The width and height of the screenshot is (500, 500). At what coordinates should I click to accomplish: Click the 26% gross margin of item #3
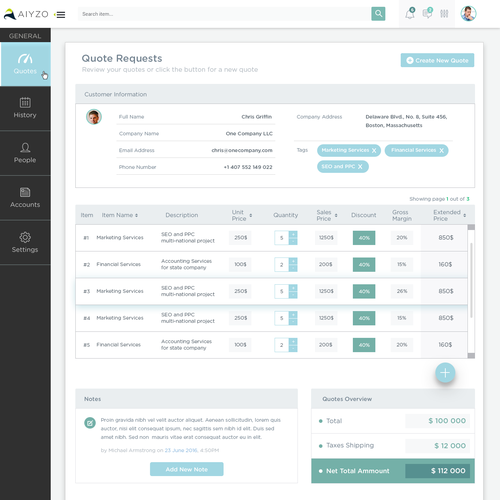click(x=402, y=291)
